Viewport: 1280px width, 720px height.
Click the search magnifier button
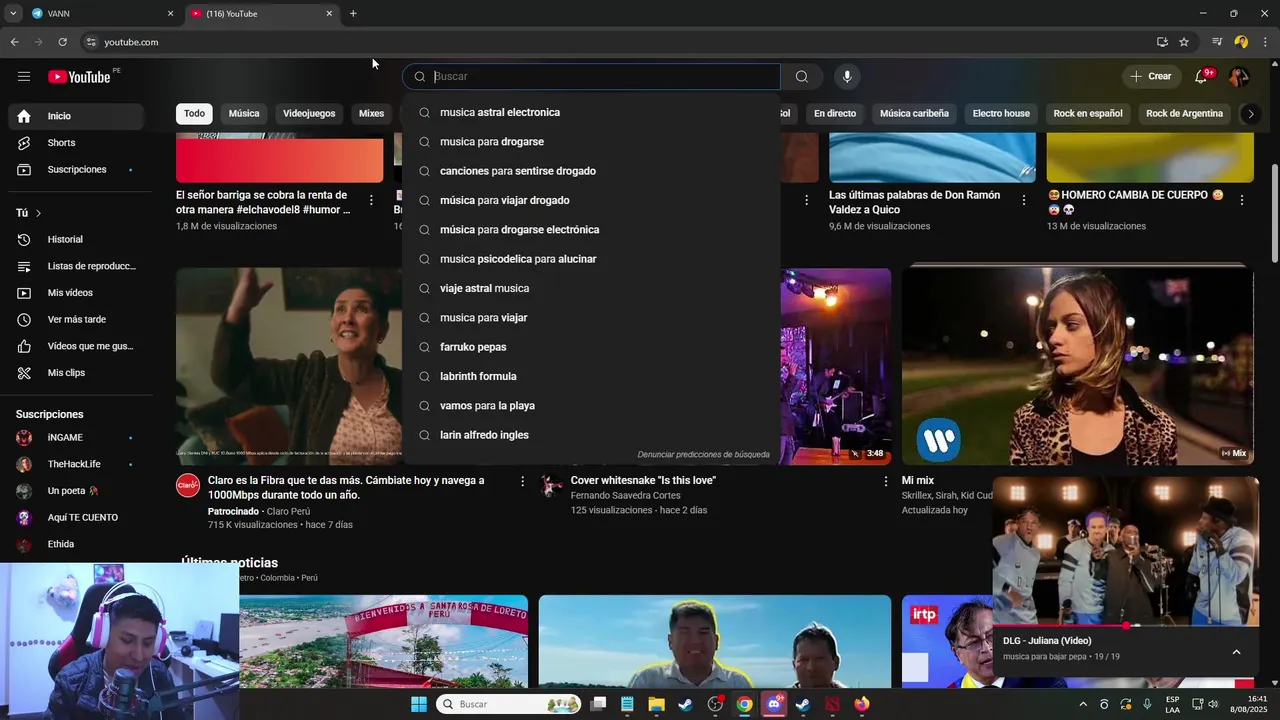[x=802, y=77]
